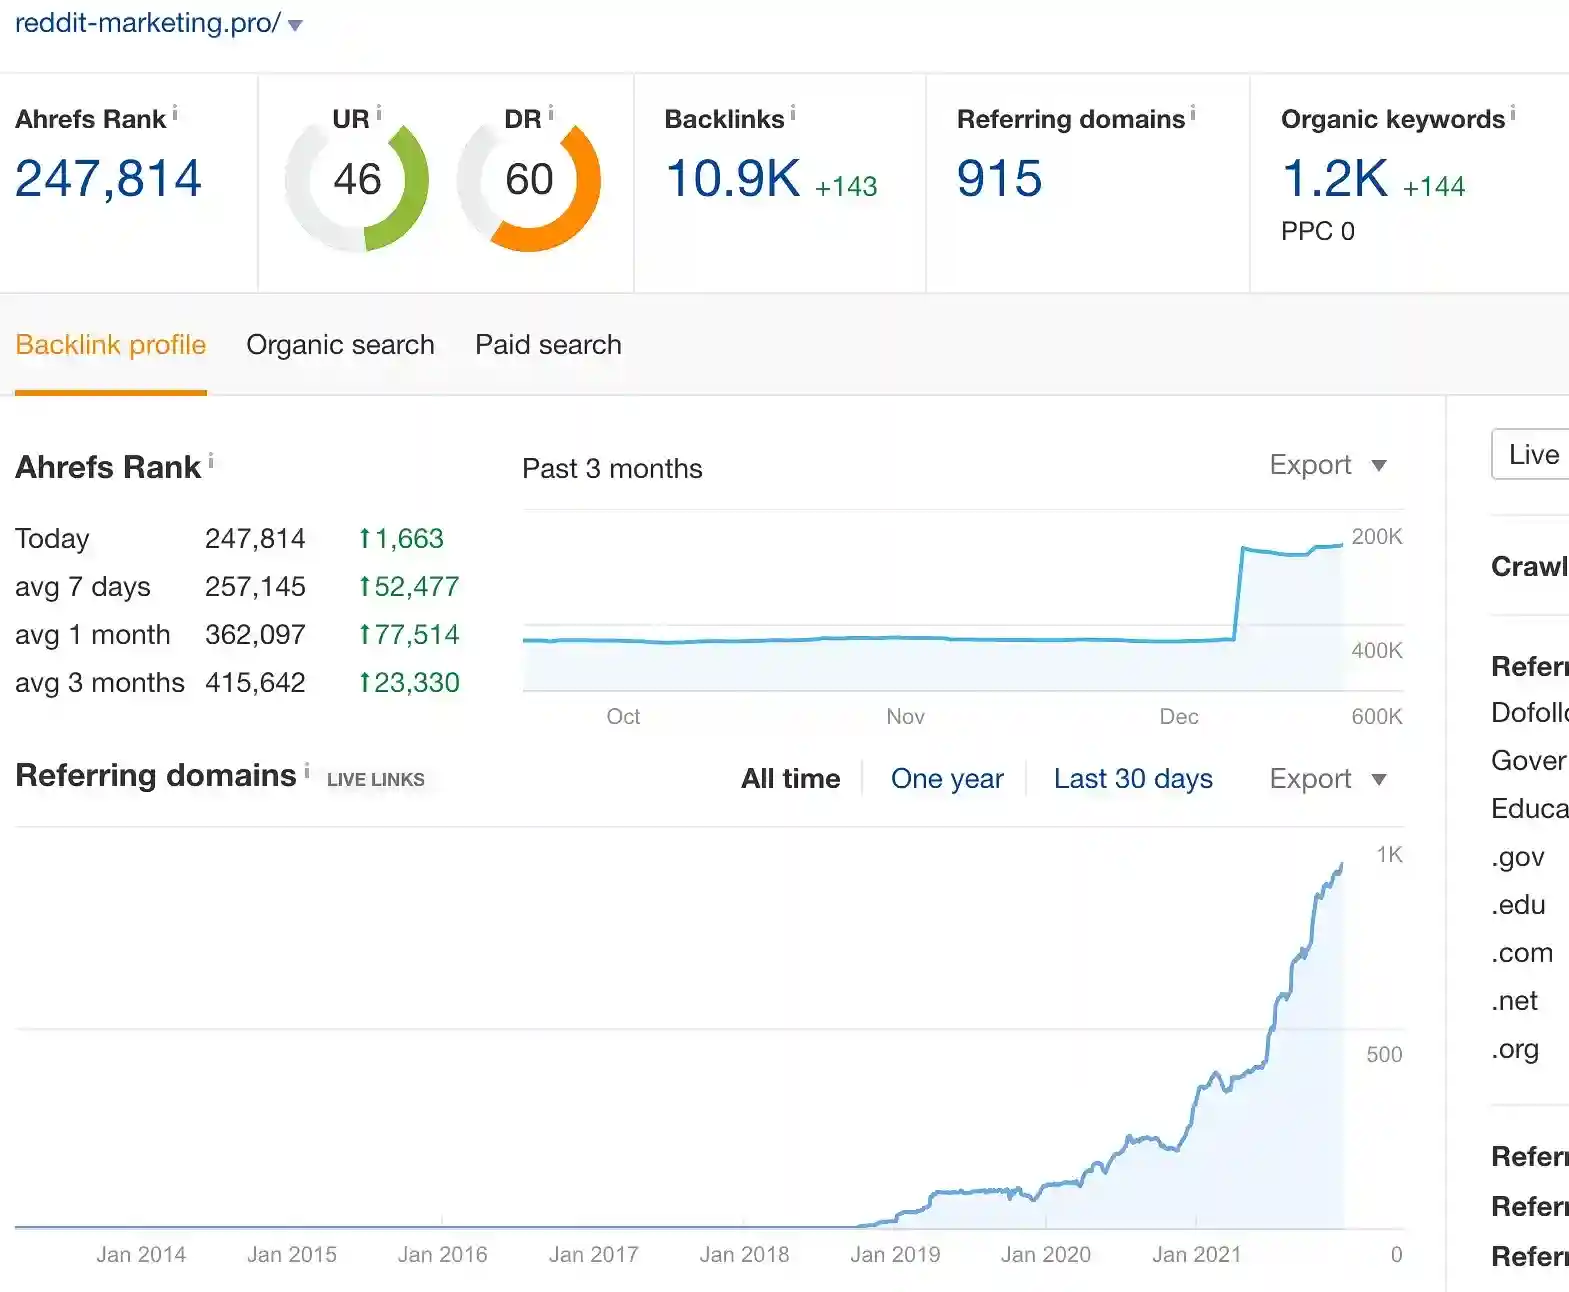Click the UR info icon
This screenshot has width=1569, height=1292.
click(x=379, y=113)
